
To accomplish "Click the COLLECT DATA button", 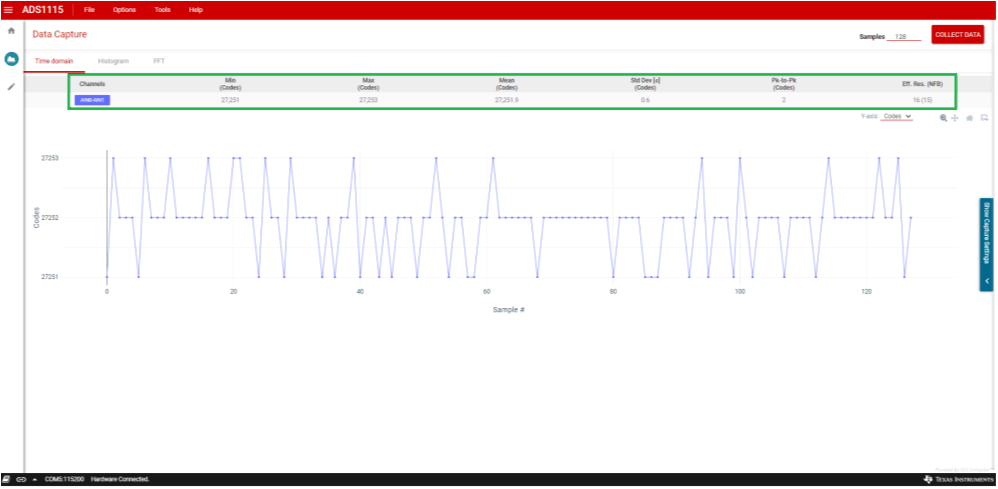I will tap(958, 35).
